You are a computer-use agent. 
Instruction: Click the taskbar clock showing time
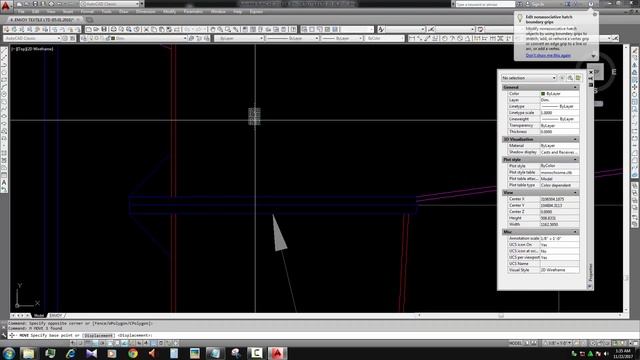(623, 353)
